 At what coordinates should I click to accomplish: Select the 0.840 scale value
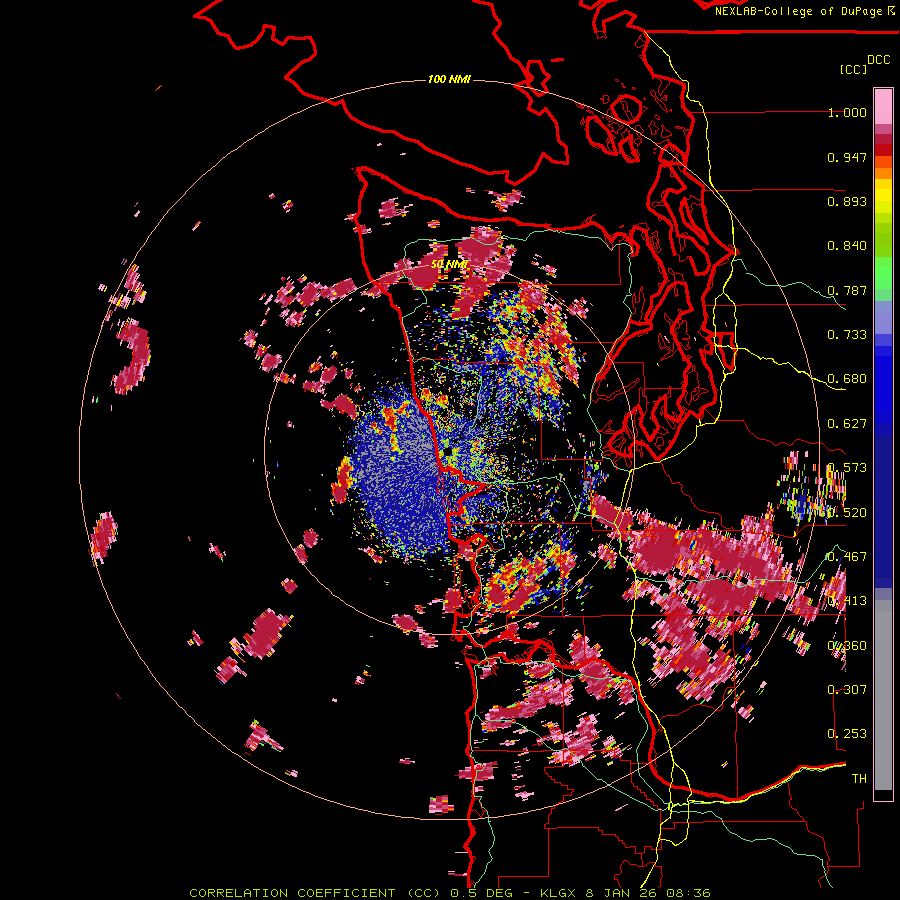click(847, 246)
